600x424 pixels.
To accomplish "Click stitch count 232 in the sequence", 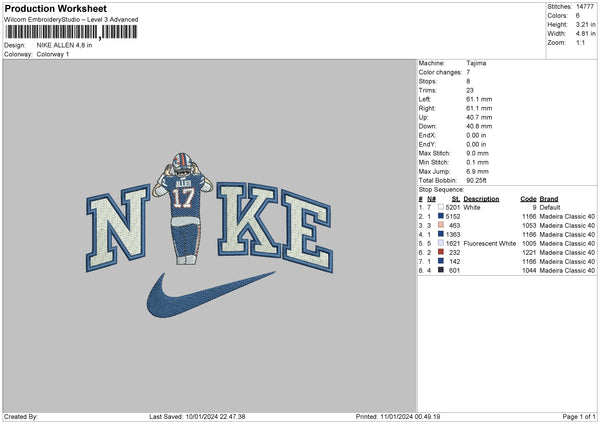I will (x=455, y=252).
